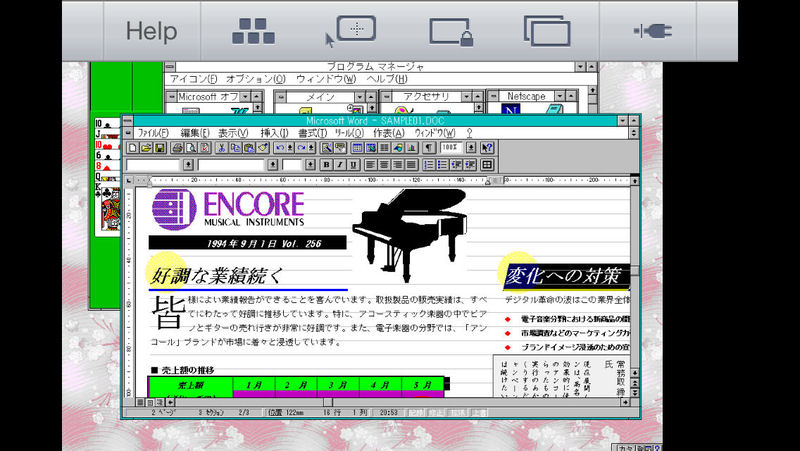Open 編集(E) menu in Word

[194, 133]
